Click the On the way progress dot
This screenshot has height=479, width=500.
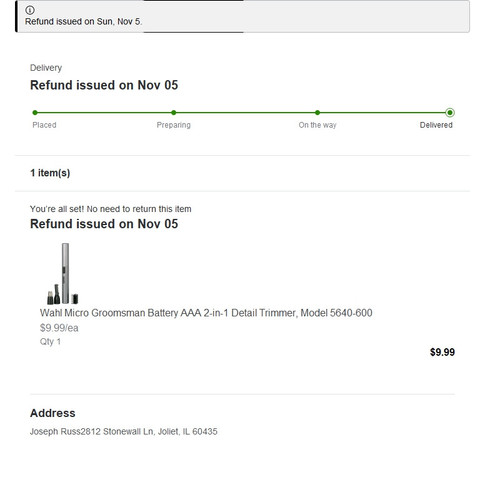[317, 113]
